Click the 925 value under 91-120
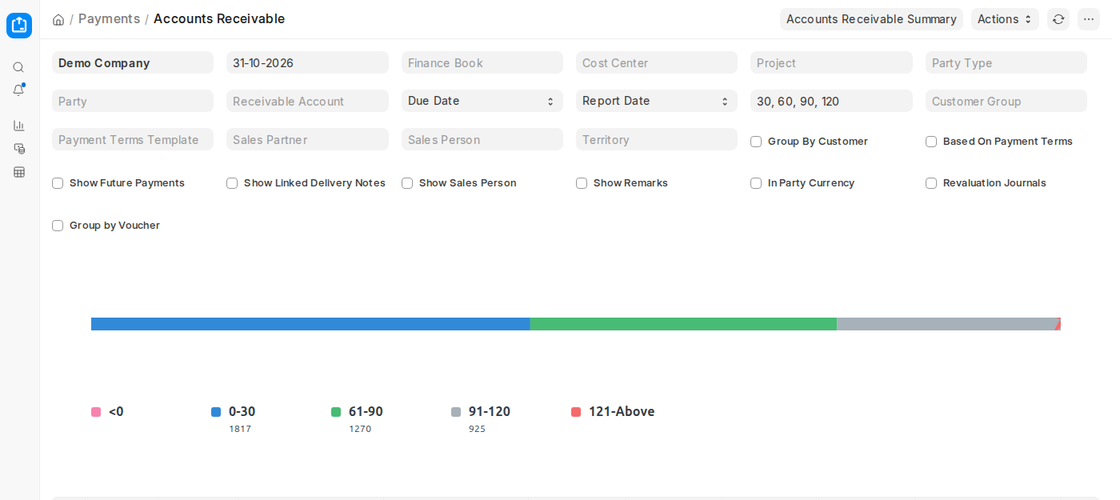The width and height of the screenshot is (1120, 500). 477,429
